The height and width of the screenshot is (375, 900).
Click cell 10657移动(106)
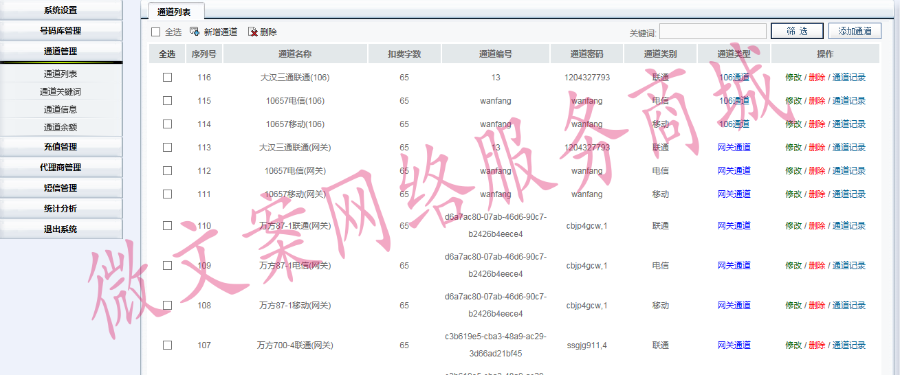click(x=295, y=124)
